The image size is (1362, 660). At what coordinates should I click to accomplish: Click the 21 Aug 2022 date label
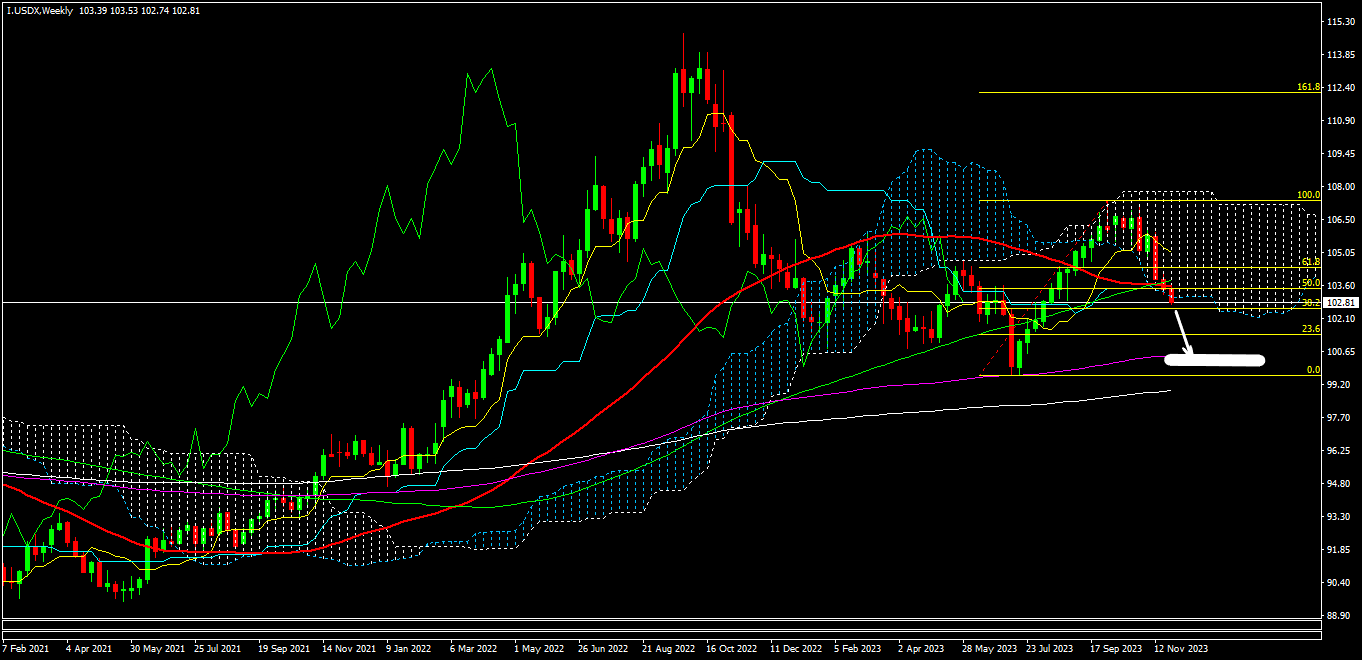click(x=668, y=648)
